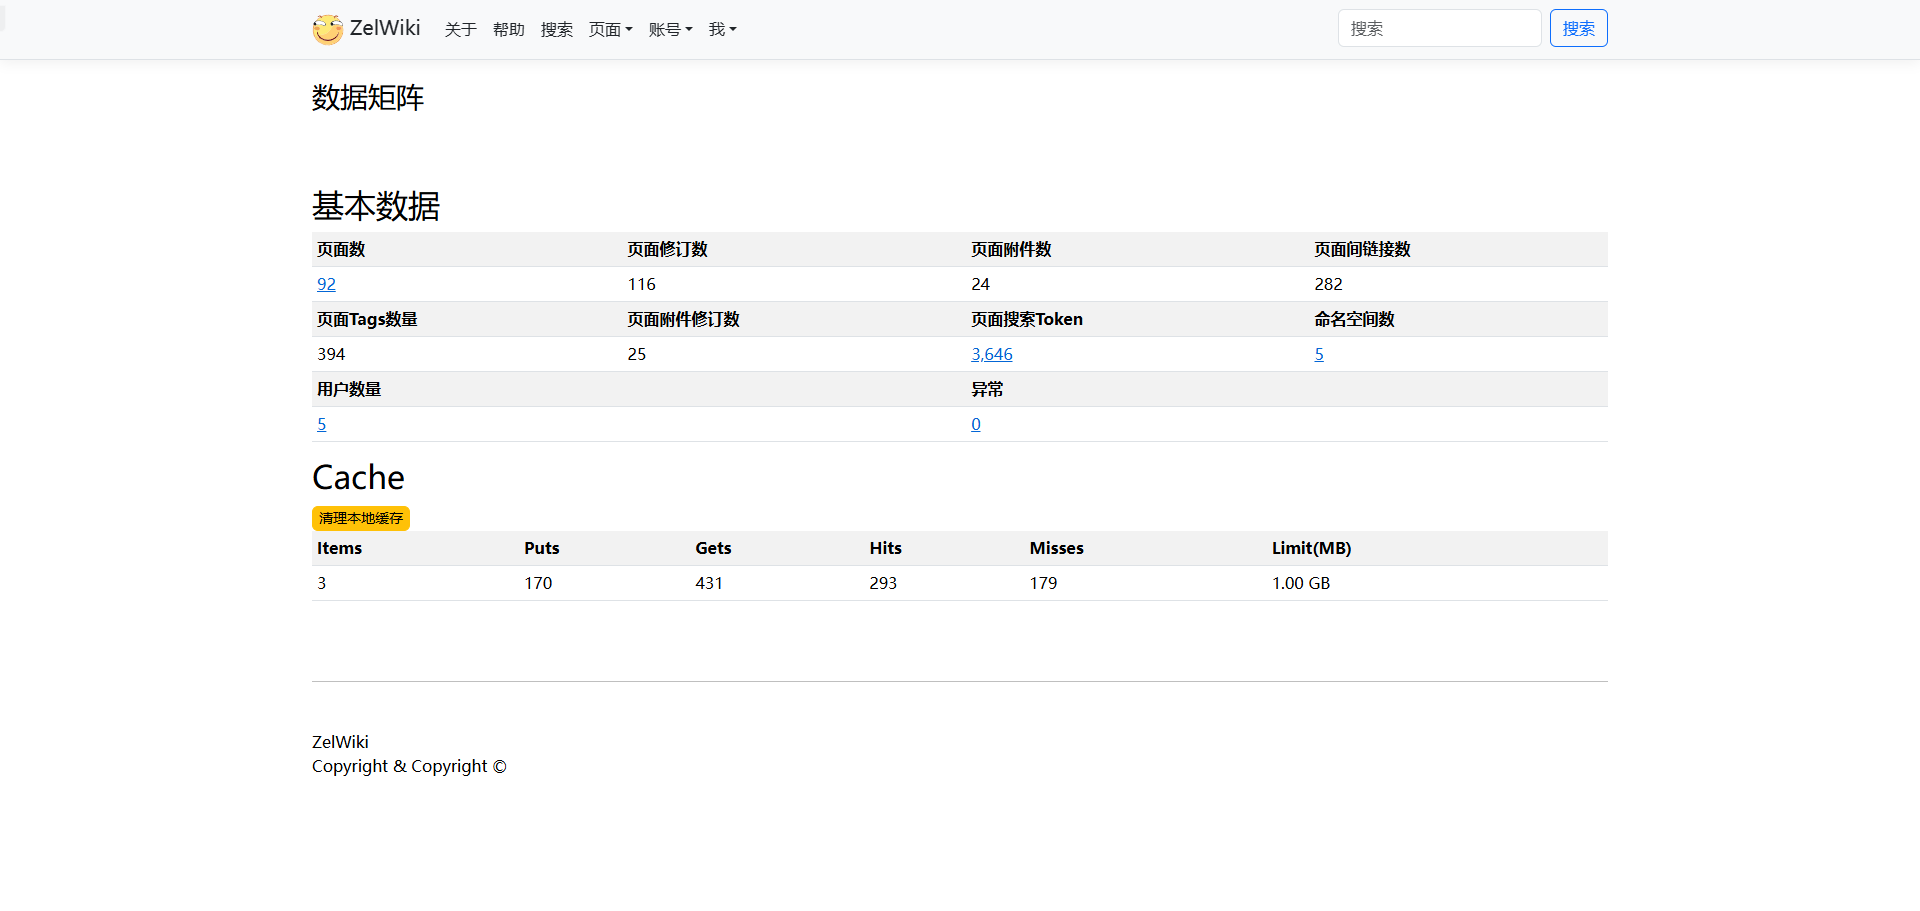Open the ZelWiki brand name home link
The width and height of the screenshot is (1920, 911).
[x=385, y=28]
